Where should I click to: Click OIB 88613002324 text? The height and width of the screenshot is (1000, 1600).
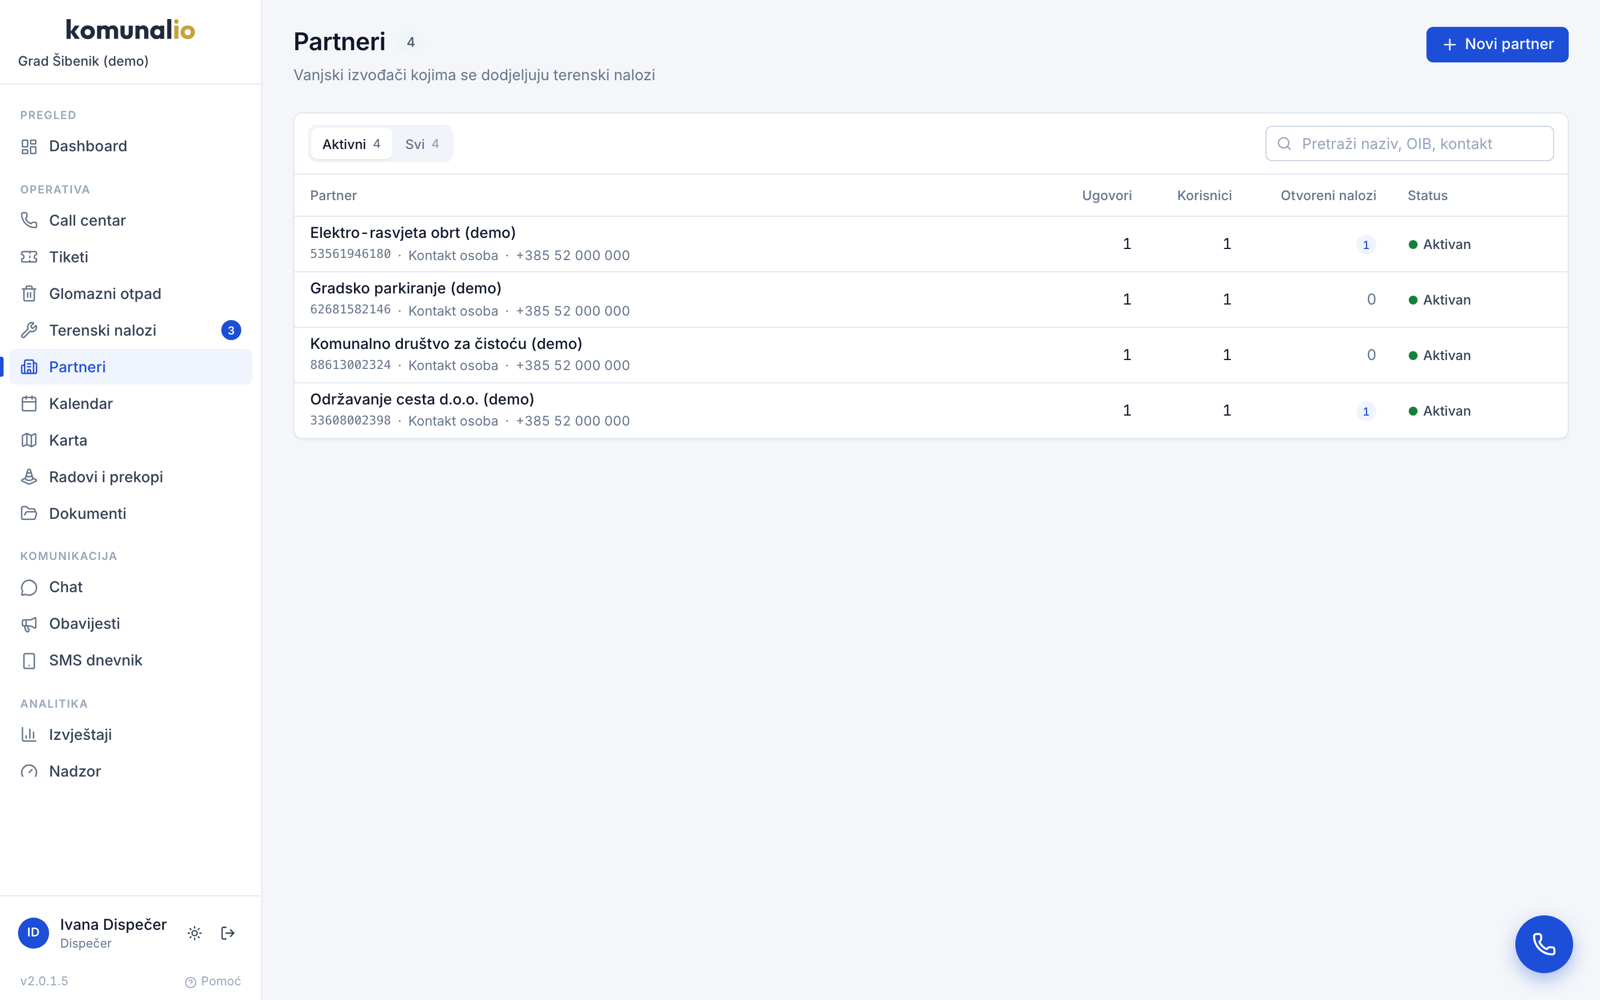(x=350, y=365)
